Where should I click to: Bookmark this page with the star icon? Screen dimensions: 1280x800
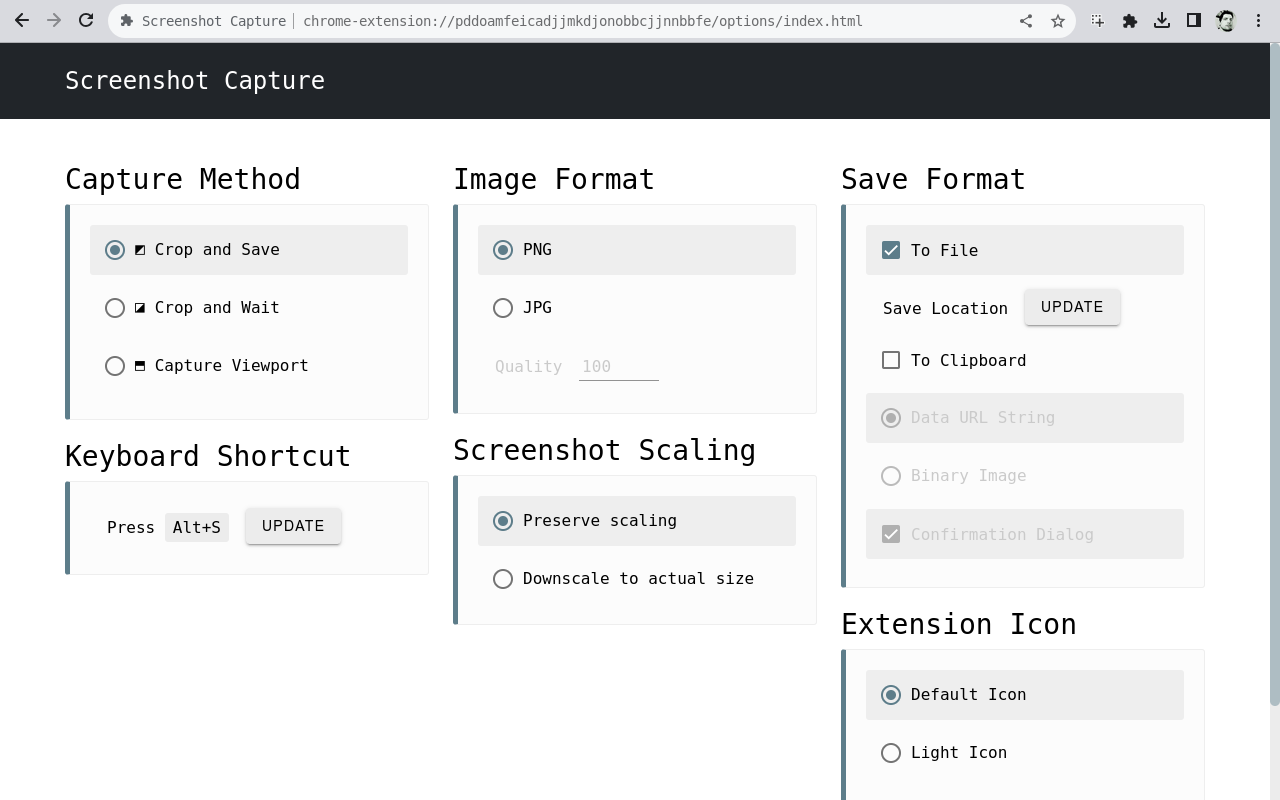click(x=1058, y=21)
